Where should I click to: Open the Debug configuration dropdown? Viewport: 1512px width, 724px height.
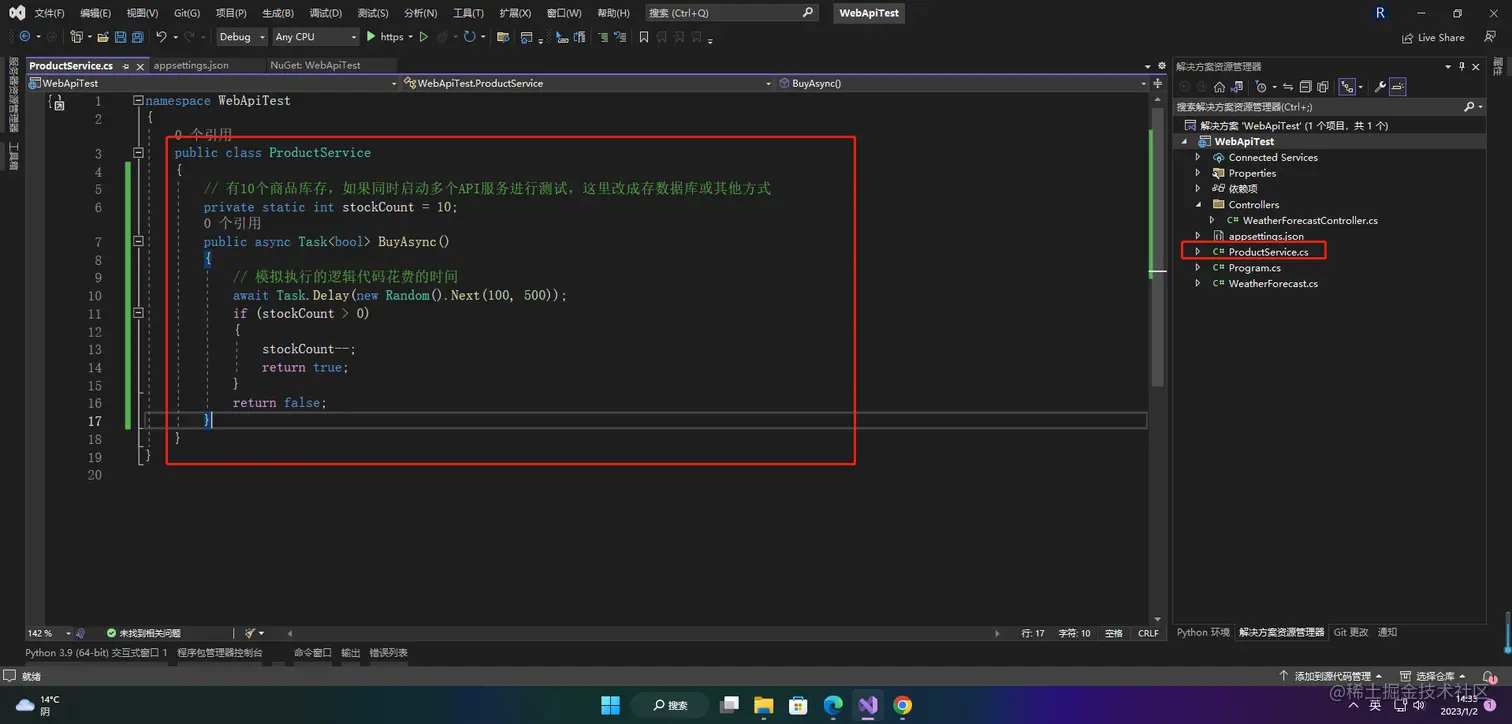pos(242,37)
